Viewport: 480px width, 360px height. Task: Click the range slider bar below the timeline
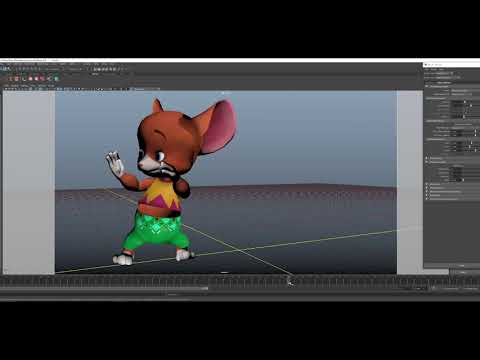click(x=104, y=289)
